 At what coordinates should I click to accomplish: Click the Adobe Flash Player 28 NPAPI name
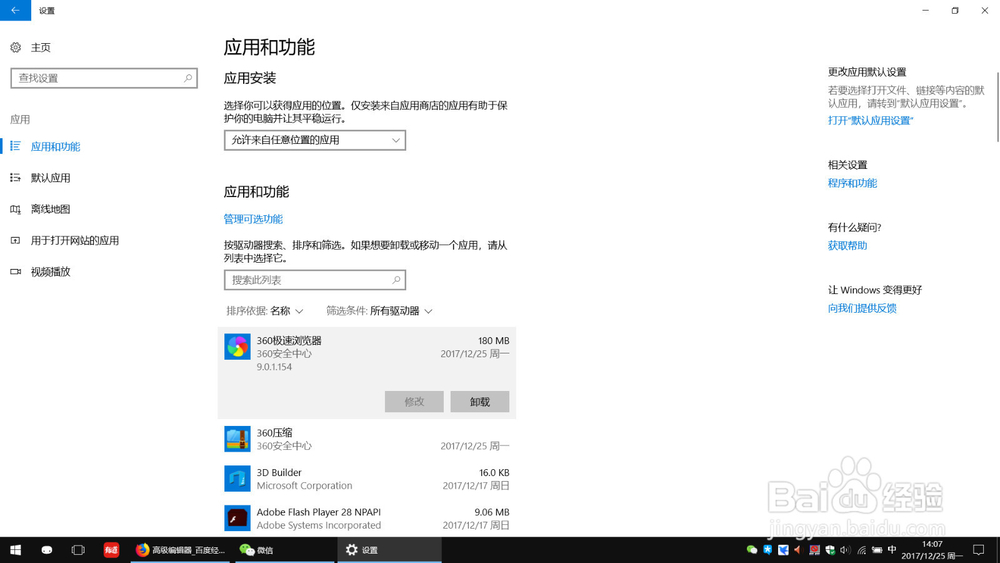[x=318, y=512]
